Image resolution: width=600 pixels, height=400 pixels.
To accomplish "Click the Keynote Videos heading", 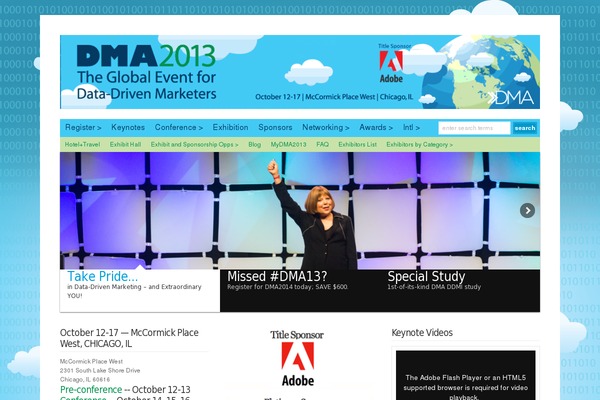I will click(x=422, y=333).
